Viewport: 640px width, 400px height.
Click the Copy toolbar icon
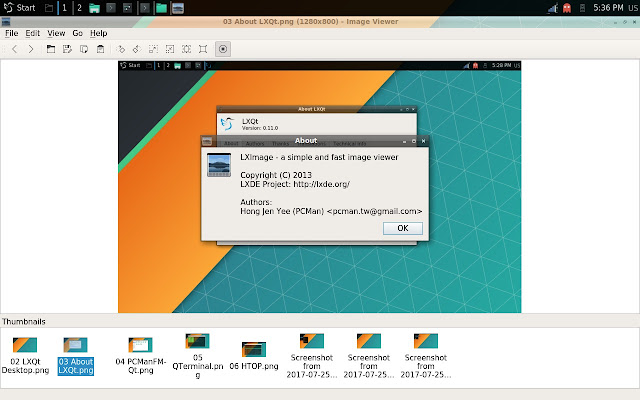pos(84,49)
